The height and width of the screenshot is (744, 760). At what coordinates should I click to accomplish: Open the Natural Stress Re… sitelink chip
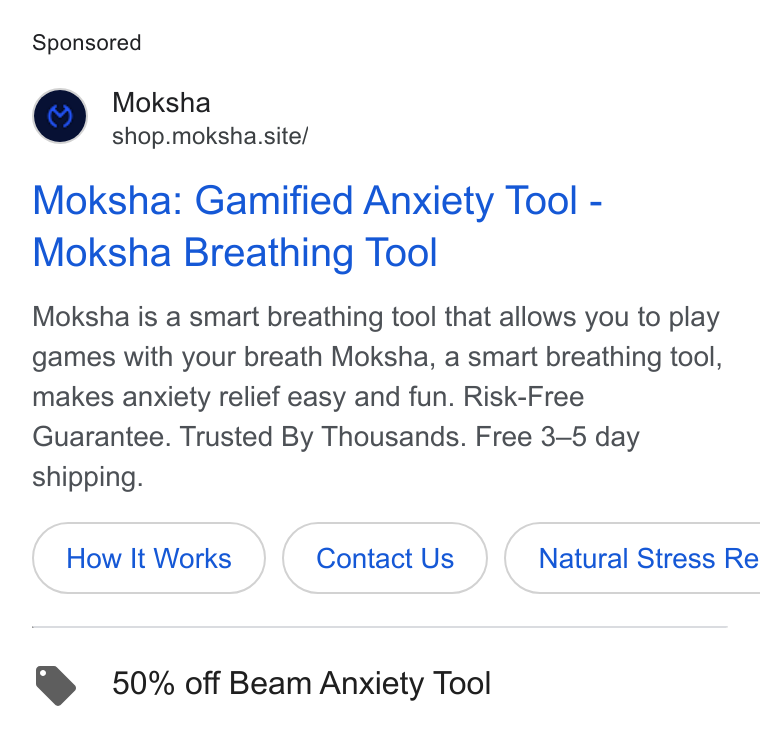633,558
